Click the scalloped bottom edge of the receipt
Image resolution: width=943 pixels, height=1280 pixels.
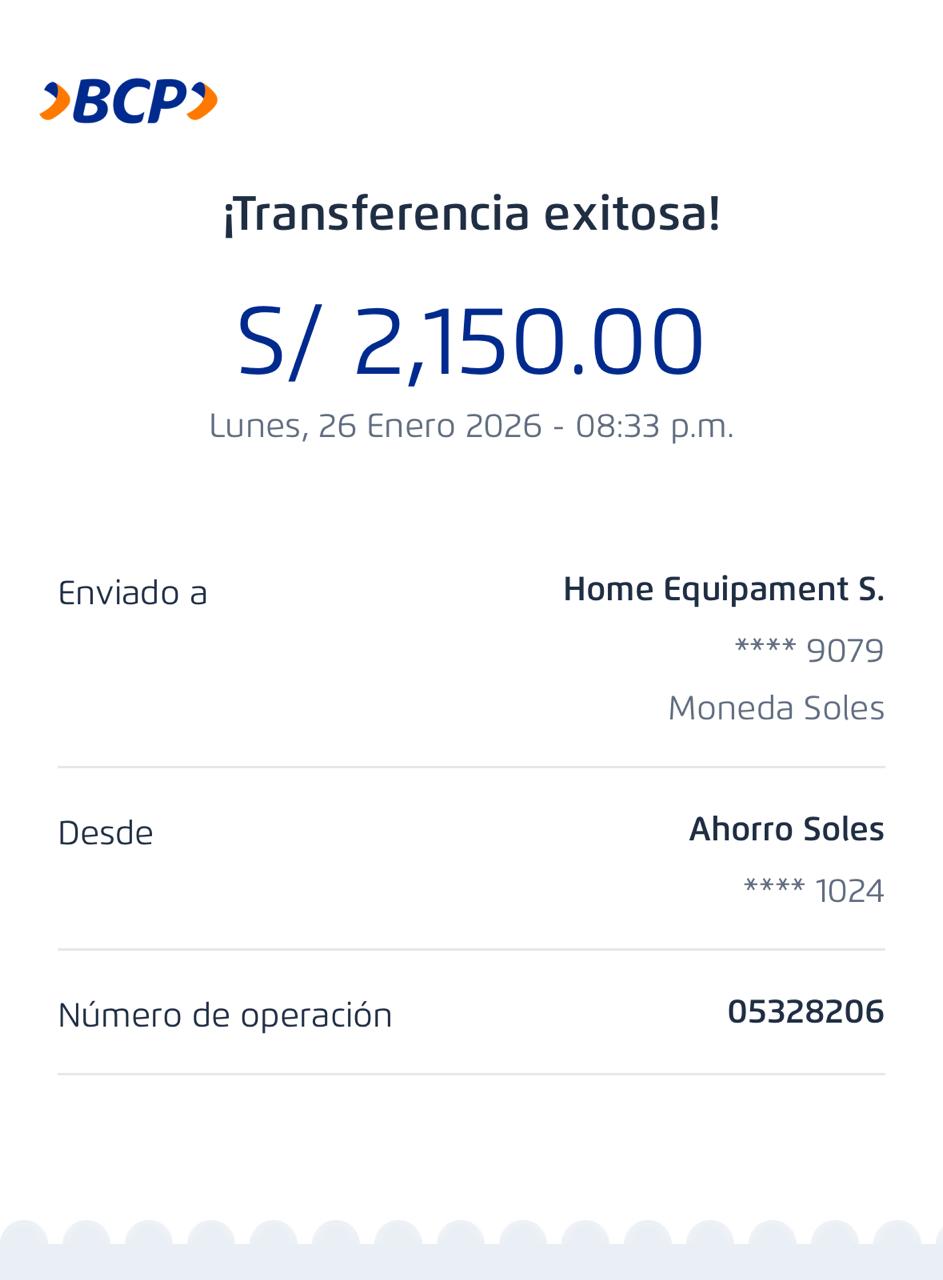(471, 1248)
